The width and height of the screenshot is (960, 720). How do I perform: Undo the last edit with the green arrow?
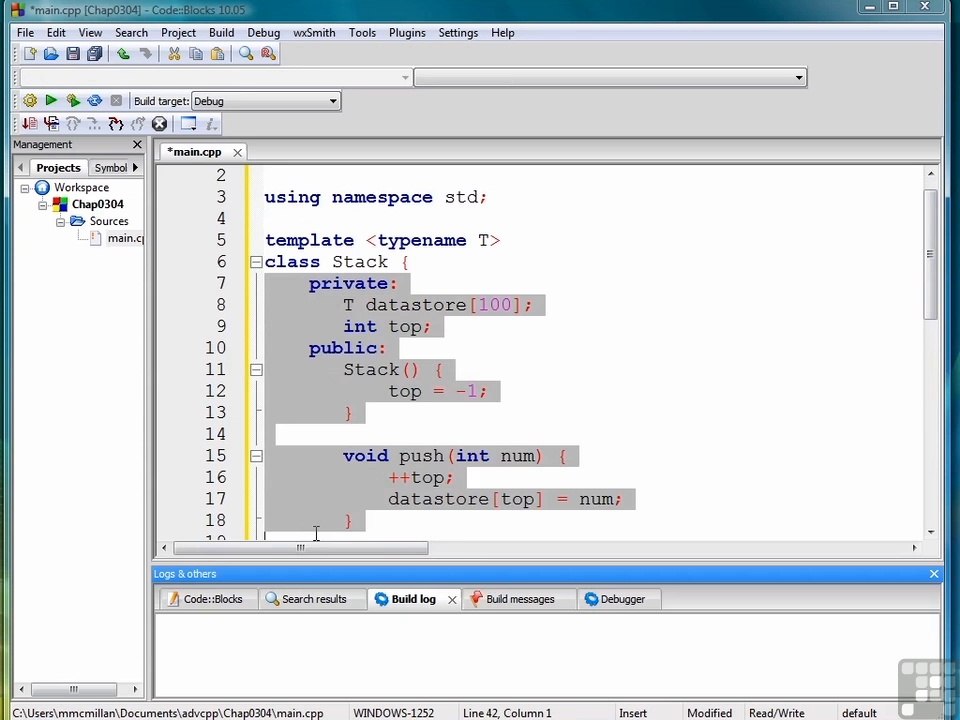tap(123, 54)
